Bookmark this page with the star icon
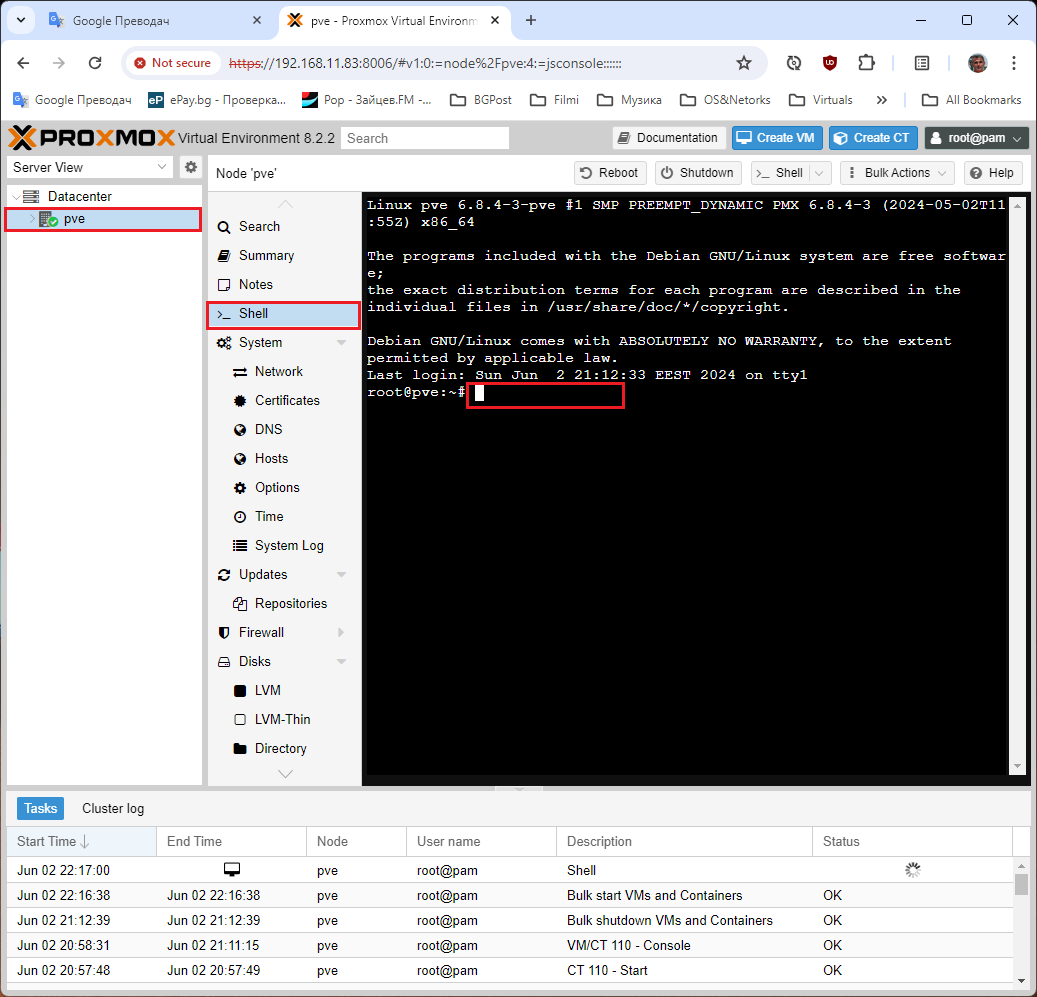The image size is (1037, 997). [744, 63]
